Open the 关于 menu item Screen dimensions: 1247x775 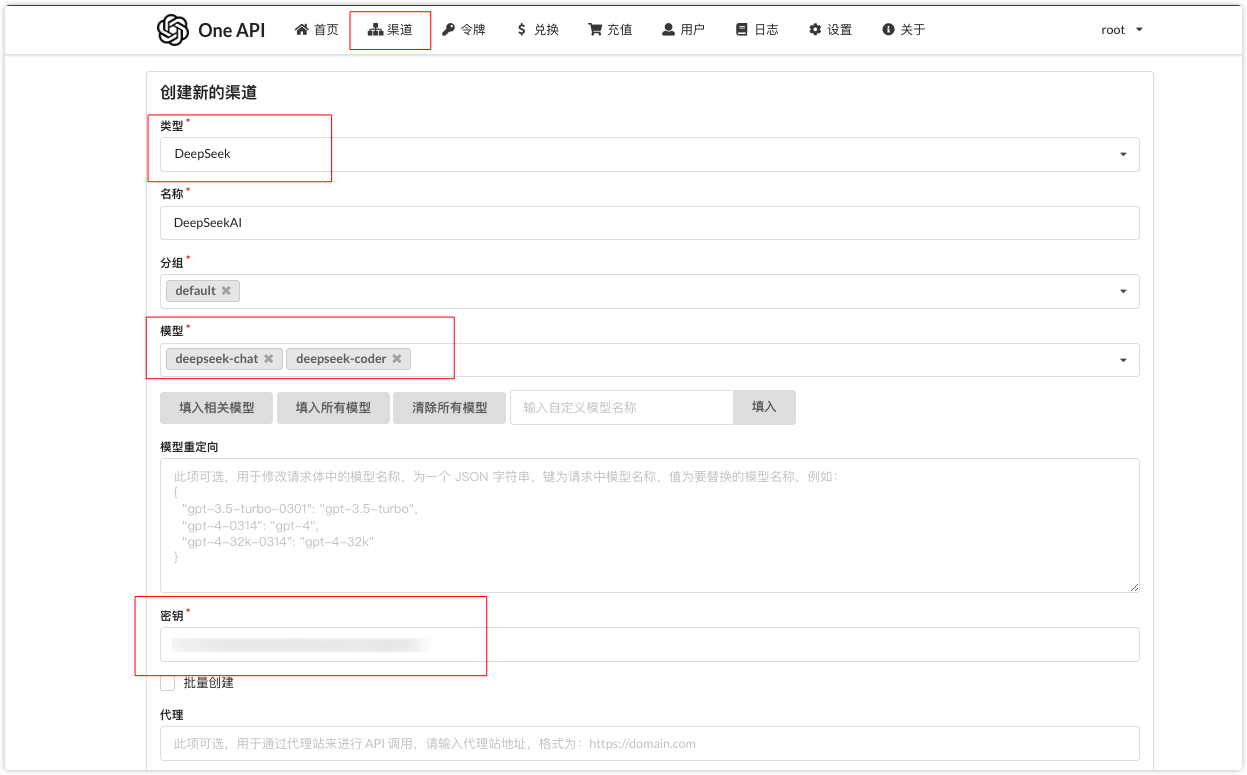pos(904,30)
